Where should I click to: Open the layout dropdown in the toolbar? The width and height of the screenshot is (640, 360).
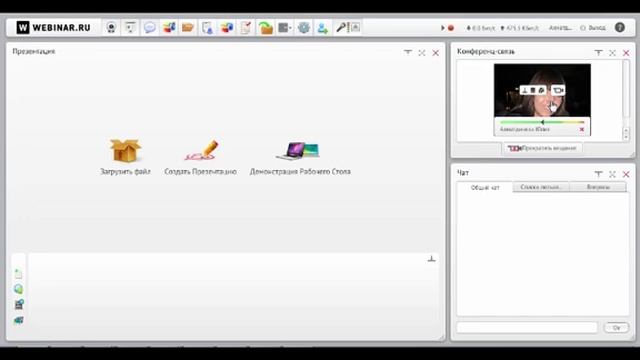284,28
